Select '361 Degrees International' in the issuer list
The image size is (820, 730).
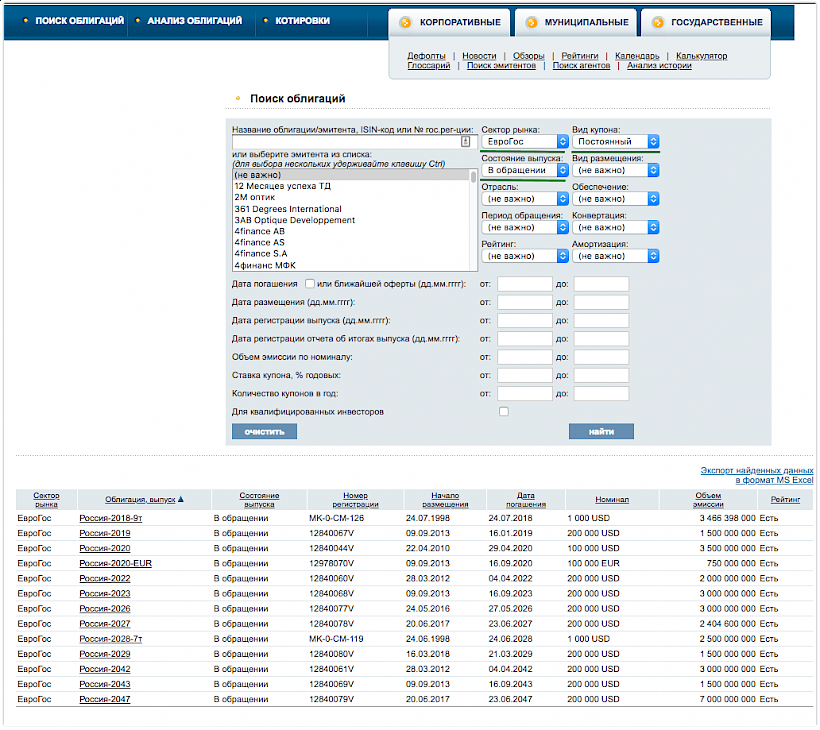288,209
